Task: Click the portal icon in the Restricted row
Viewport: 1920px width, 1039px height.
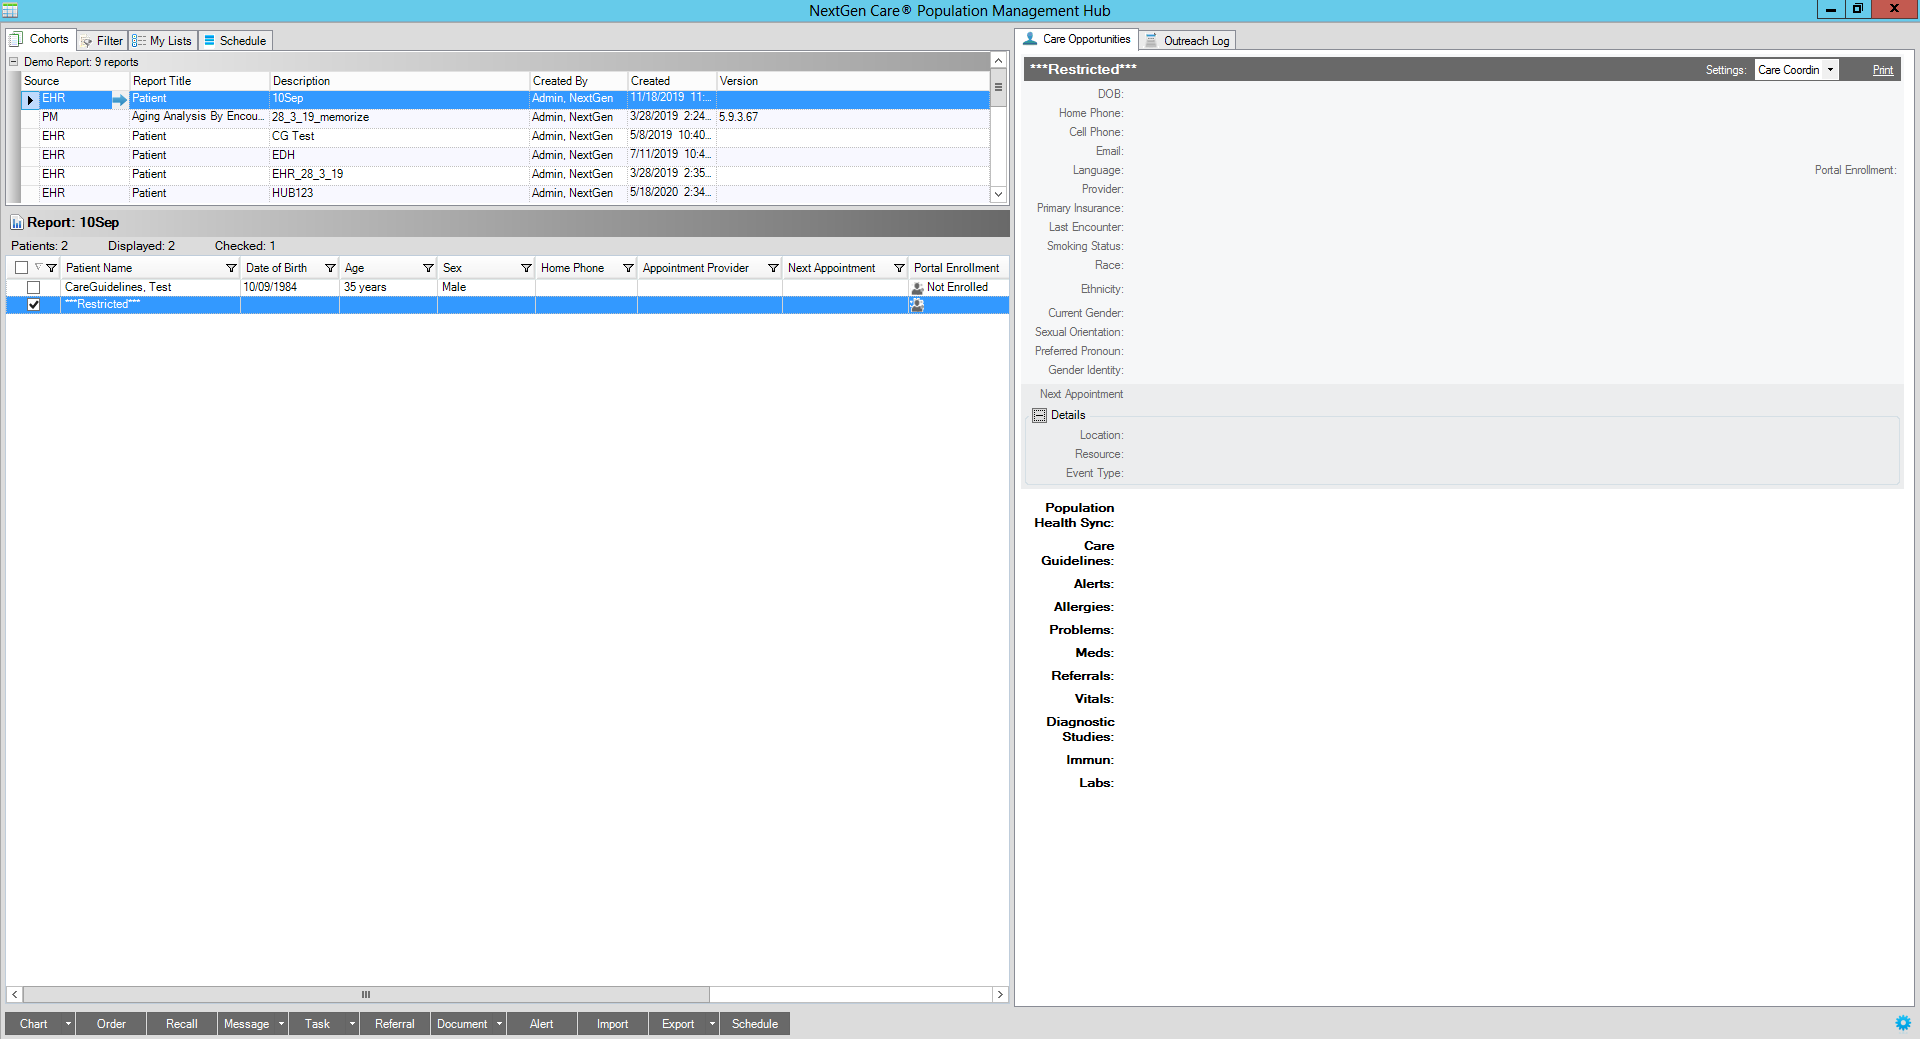Action: click(917, 306)
